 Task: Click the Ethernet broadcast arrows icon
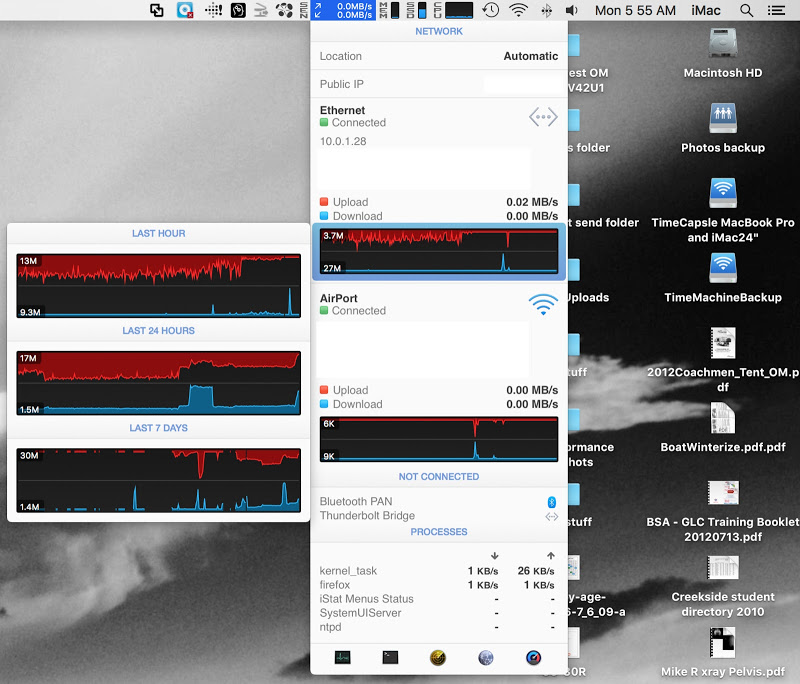click(543, 117)
